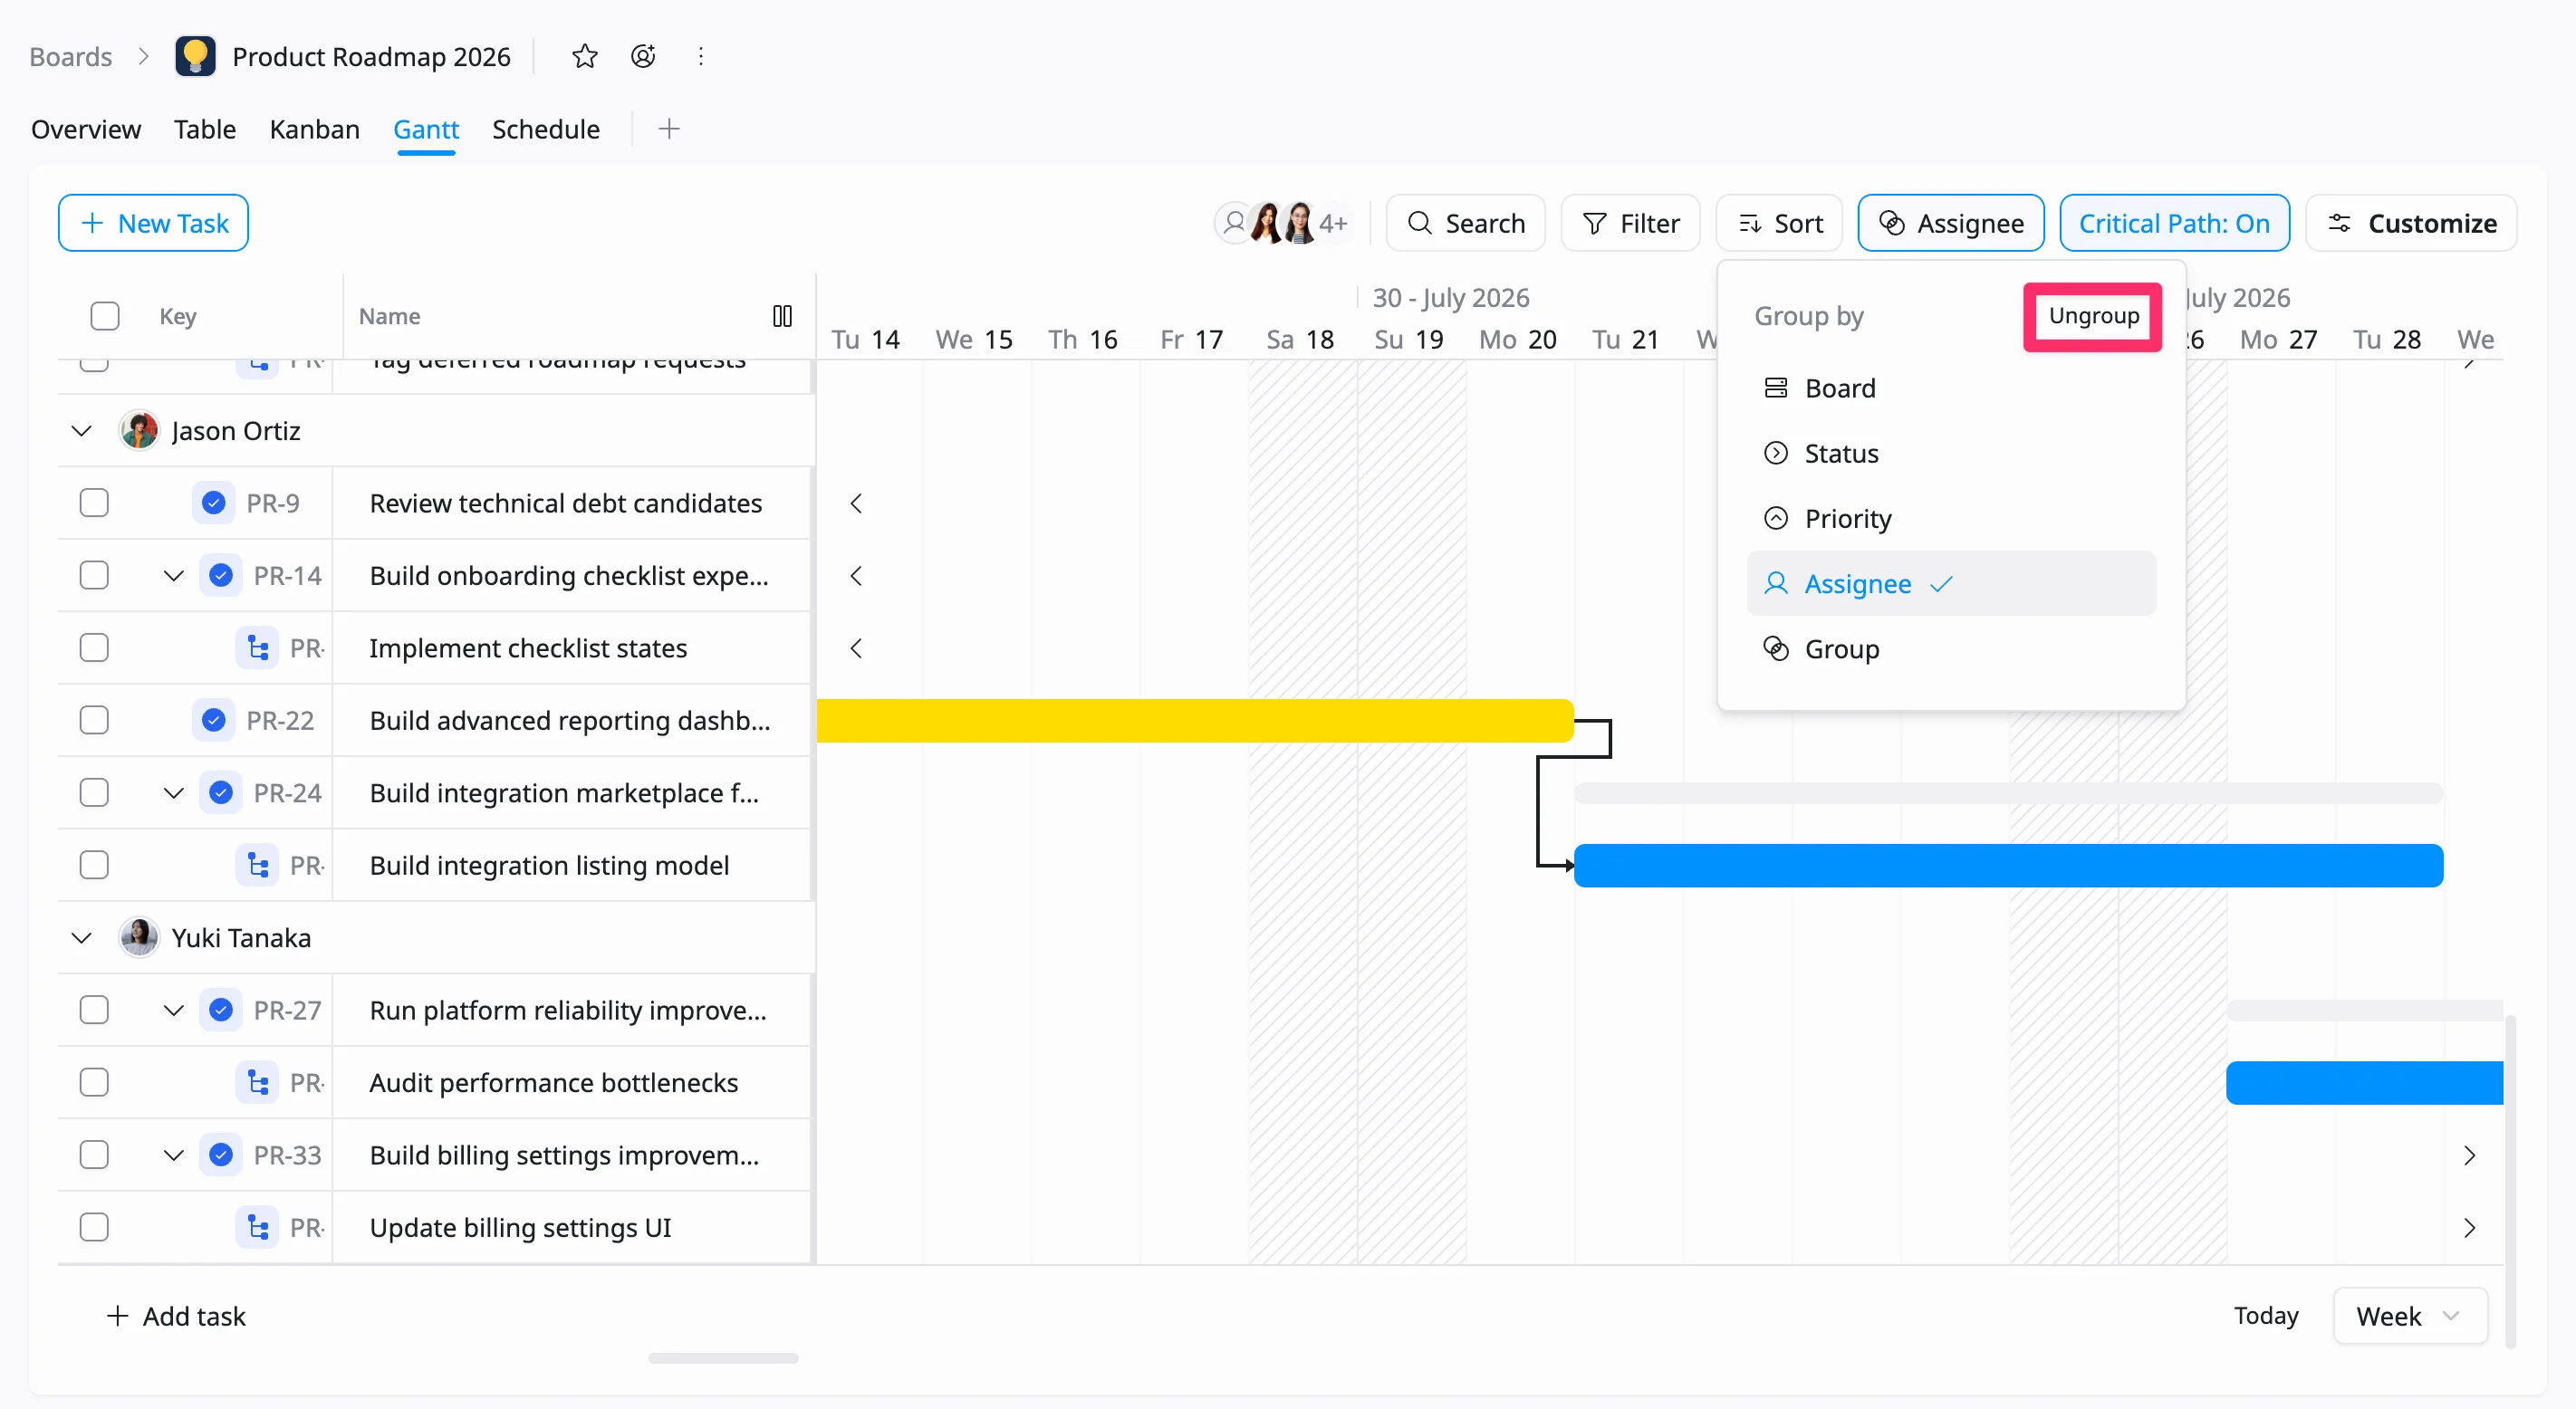Click Yuki Tanaka's avatar
This screenshot has height=1409, width=2576.
(139, 937)
